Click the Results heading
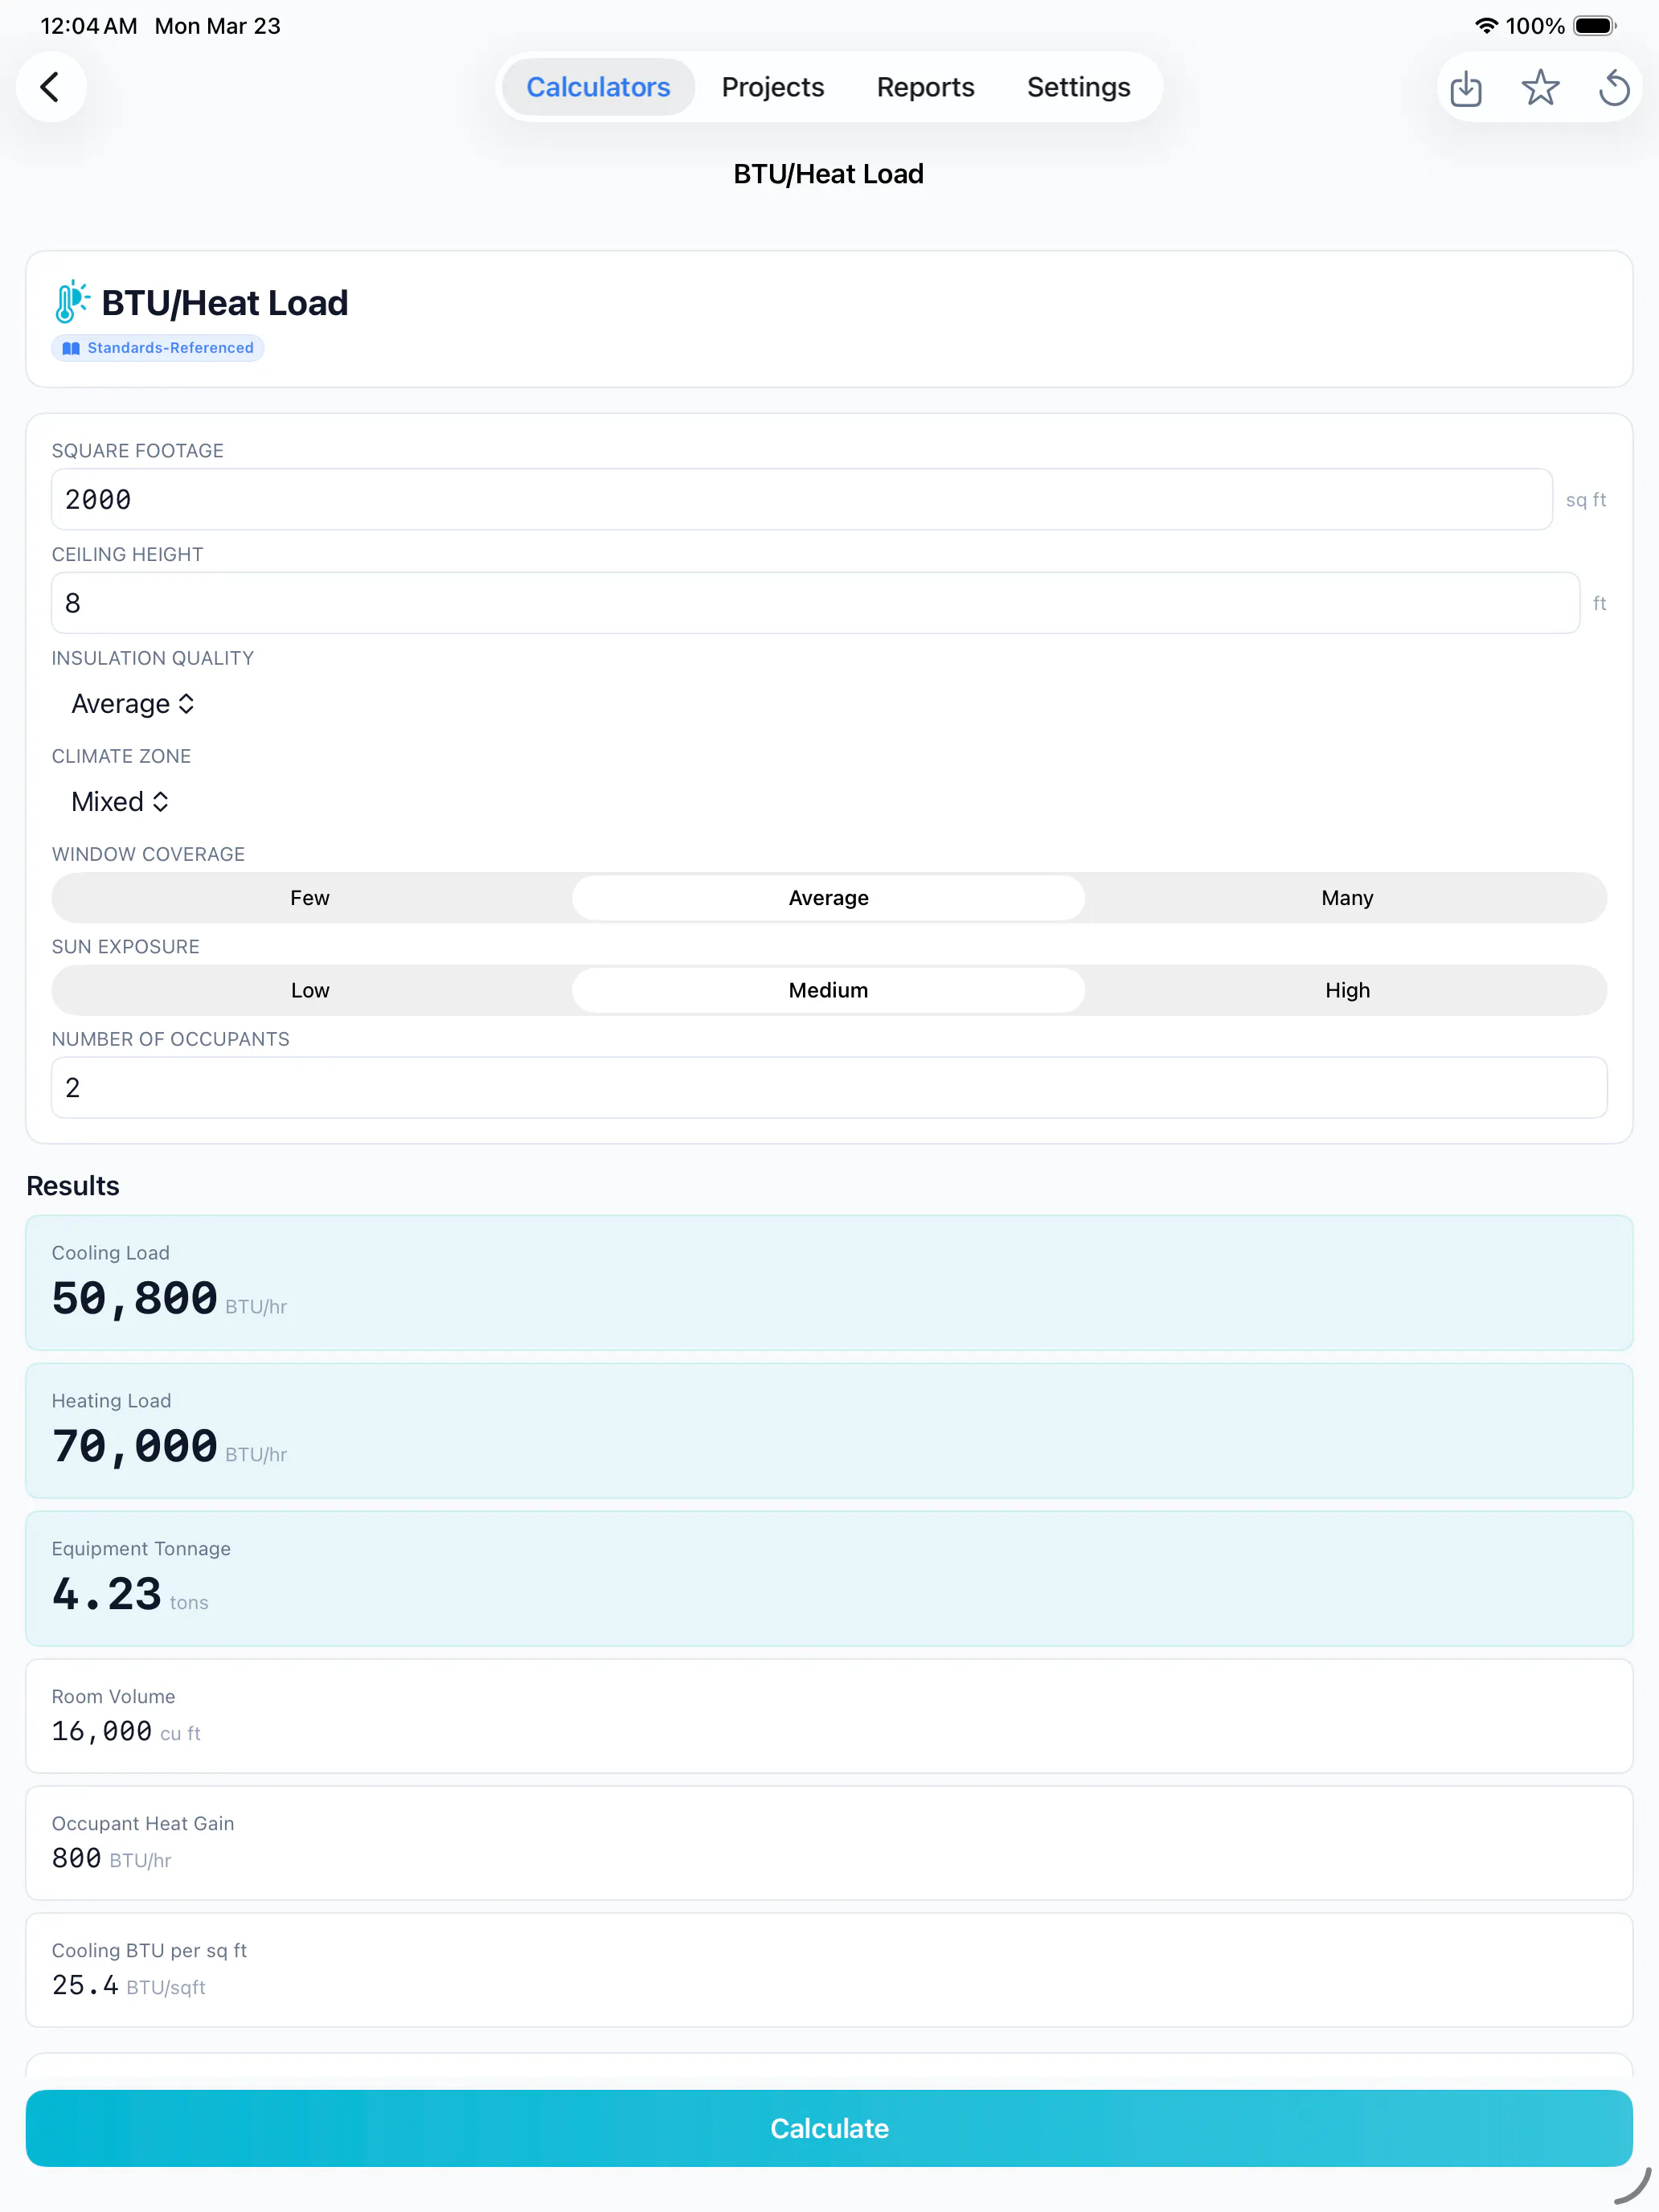Viewport: 1659px width, 2212px height. point(72,1186)
